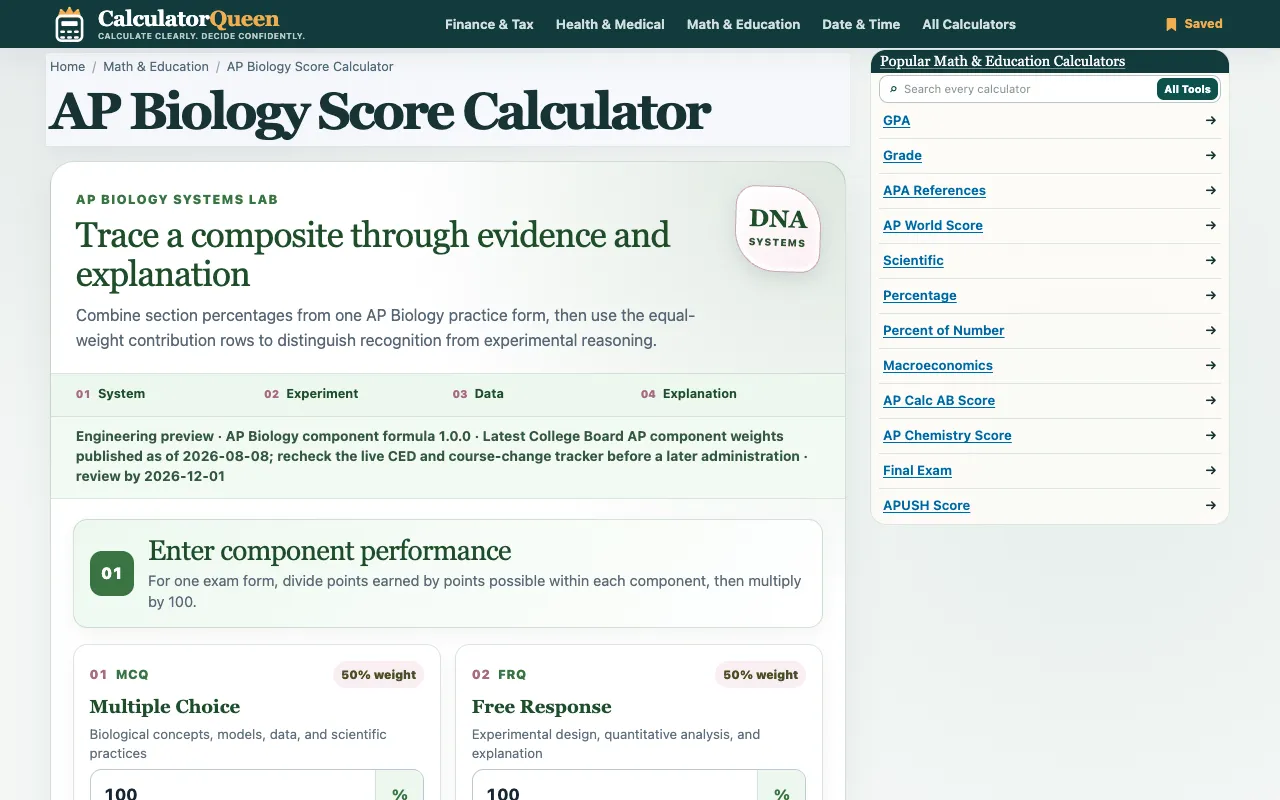Image resolution: width=1280 pixels, height=800 pixels.
Task: Click the AP BIOLOGY SYSTEMS LAB label
Action: [177, 199]
